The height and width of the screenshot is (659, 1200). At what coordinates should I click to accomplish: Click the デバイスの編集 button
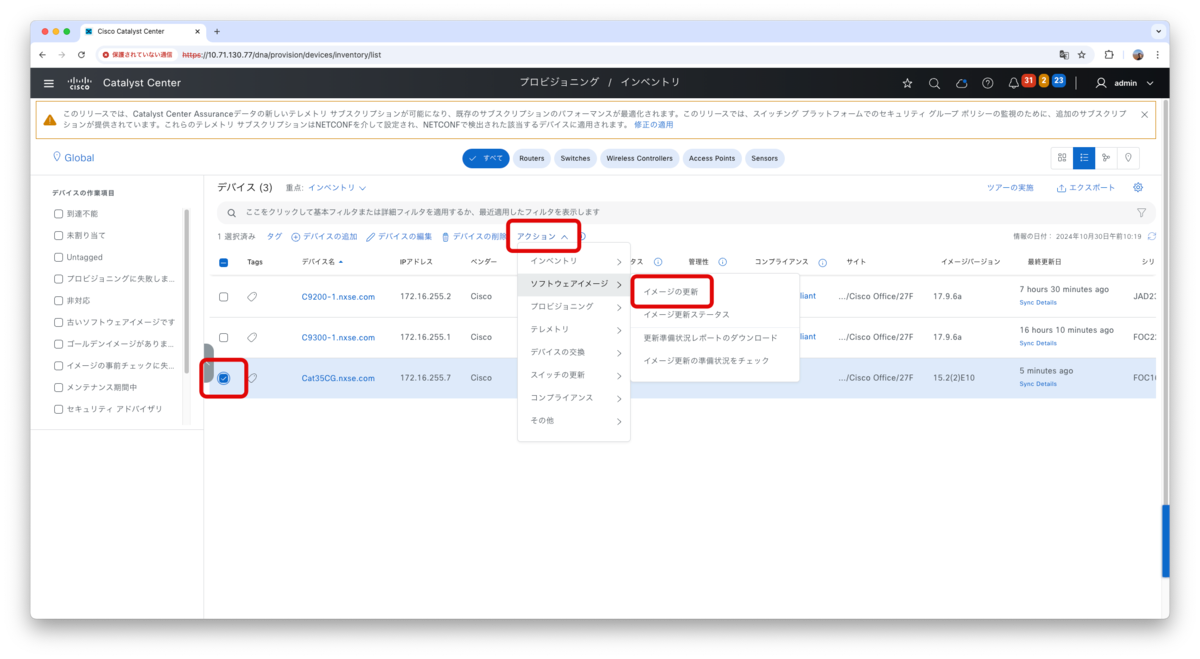coord(399,237)
